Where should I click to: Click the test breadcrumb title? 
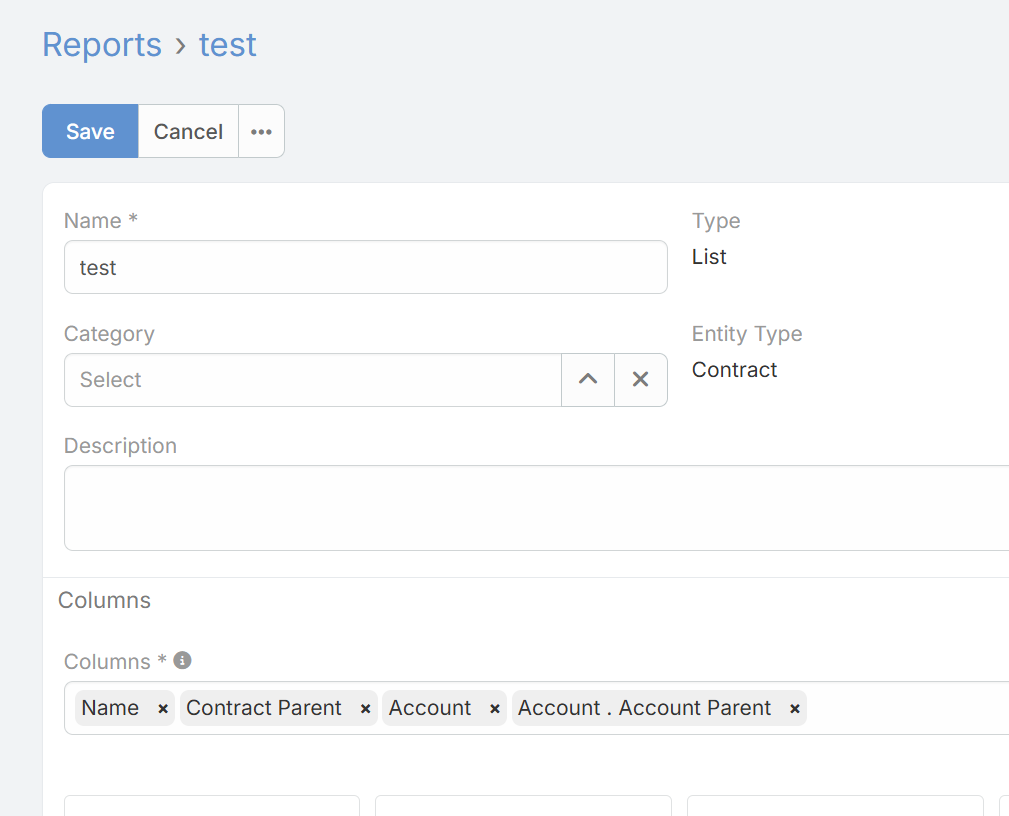[x=228, y=45]
